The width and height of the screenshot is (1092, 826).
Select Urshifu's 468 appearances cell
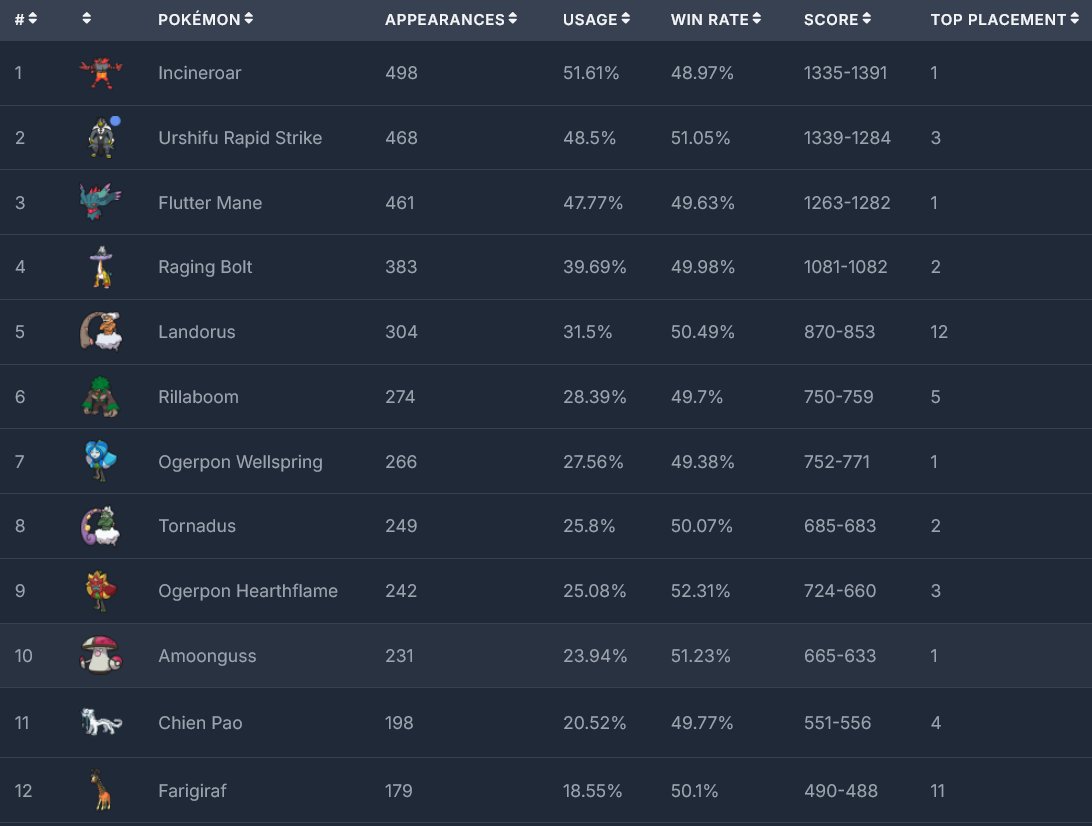click(x=402, y=138)
